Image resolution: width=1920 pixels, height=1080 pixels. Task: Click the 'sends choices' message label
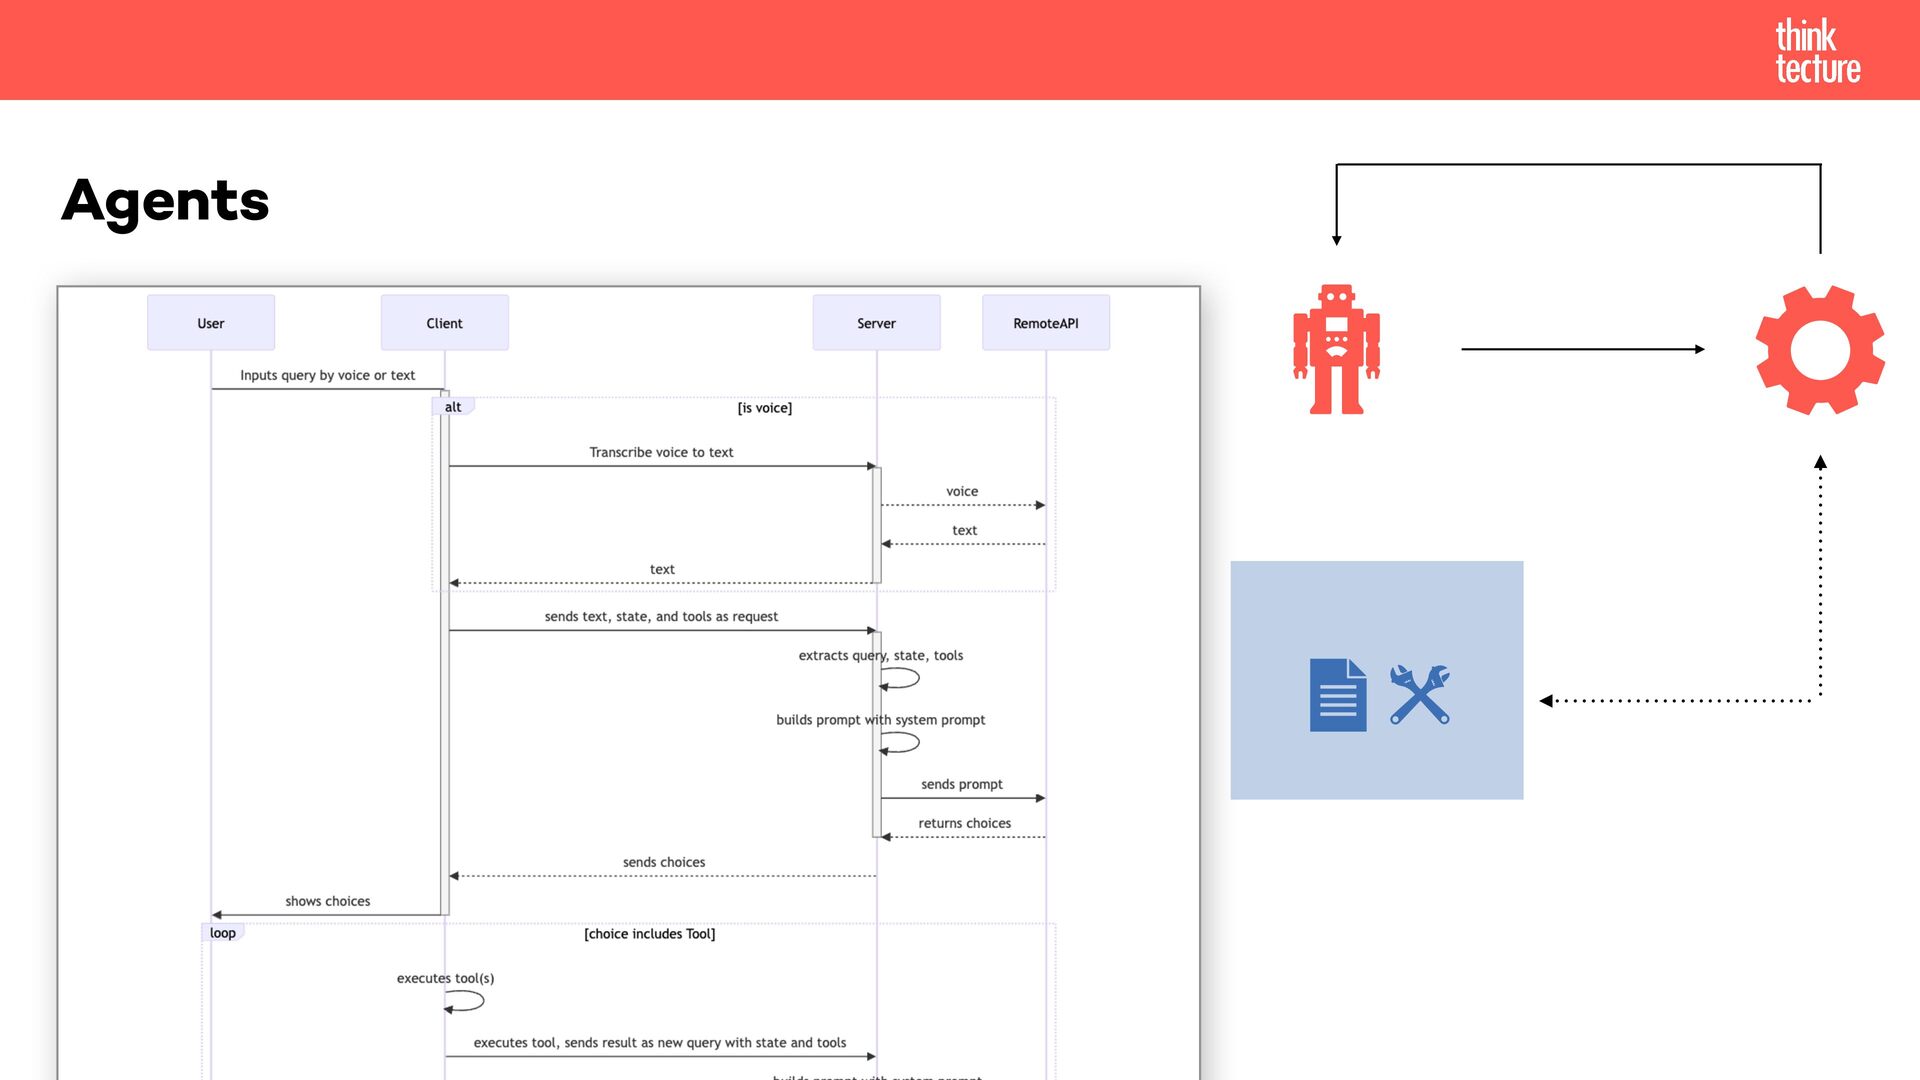pos(663,862)
